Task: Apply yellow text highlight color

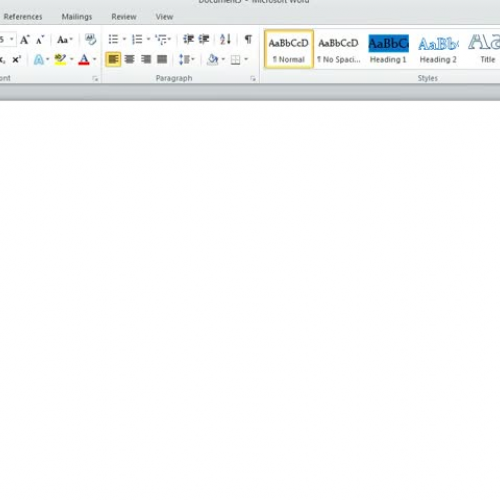Action: 60,60
